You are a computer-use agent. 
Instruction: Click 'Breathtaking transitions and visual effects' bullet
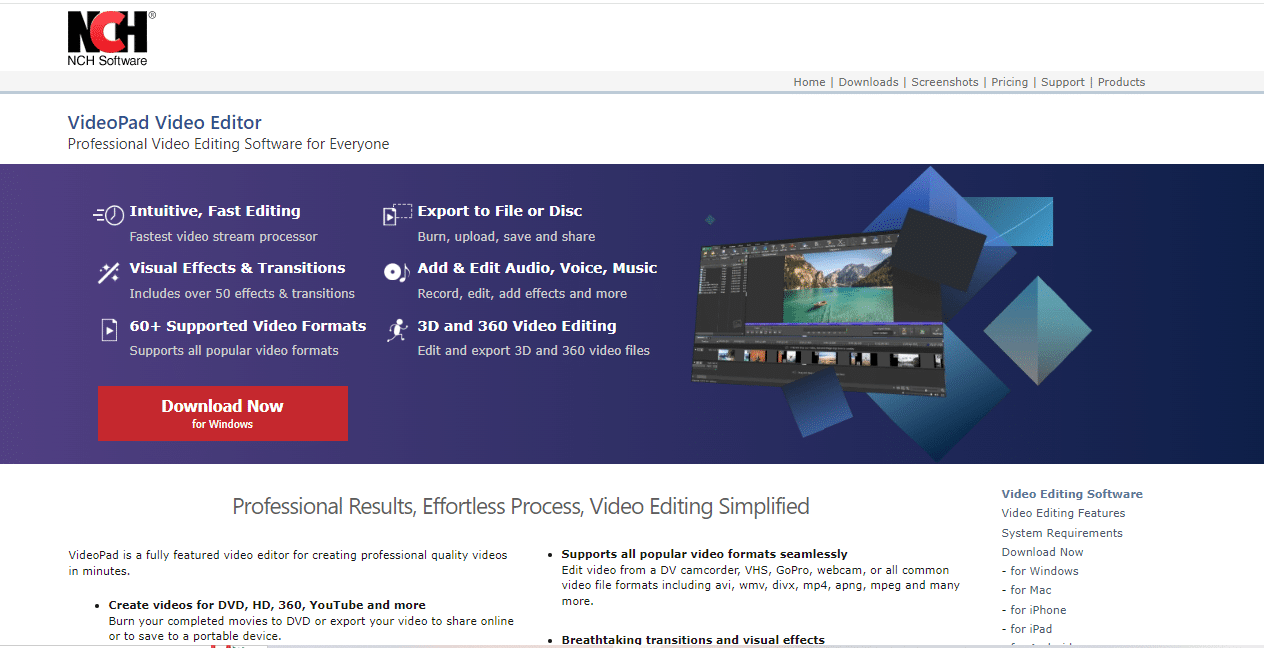click(x=693, y=640)
